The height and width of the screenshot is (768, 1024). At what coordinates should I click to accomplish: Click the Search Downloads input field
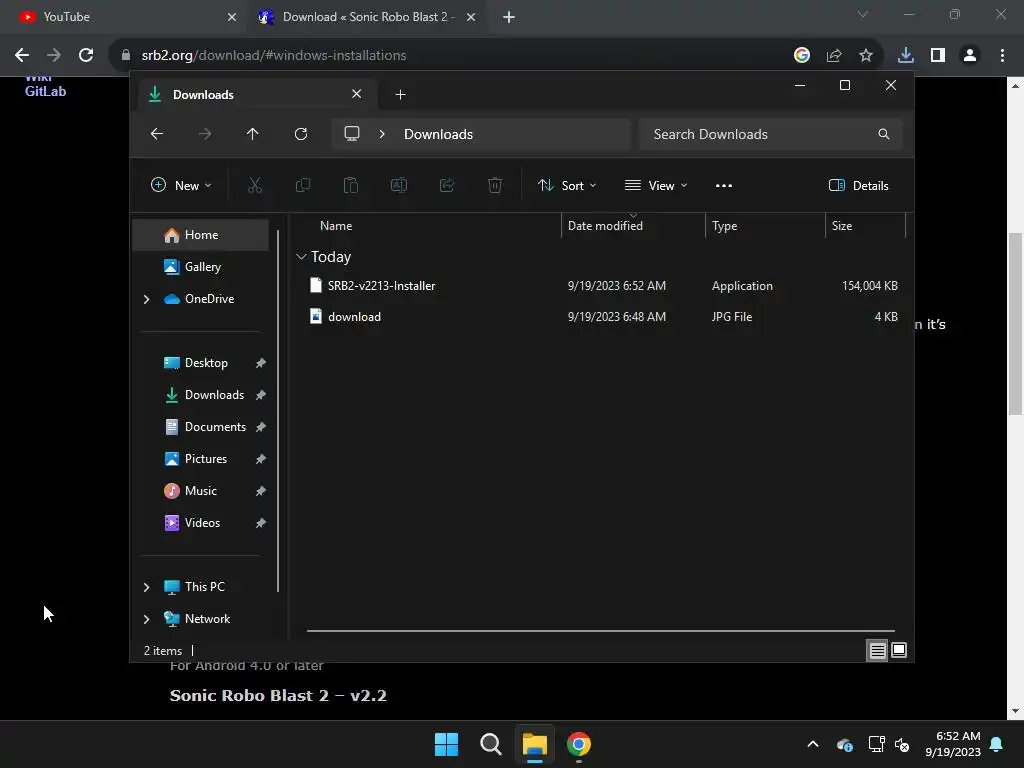tap(771, 134)
